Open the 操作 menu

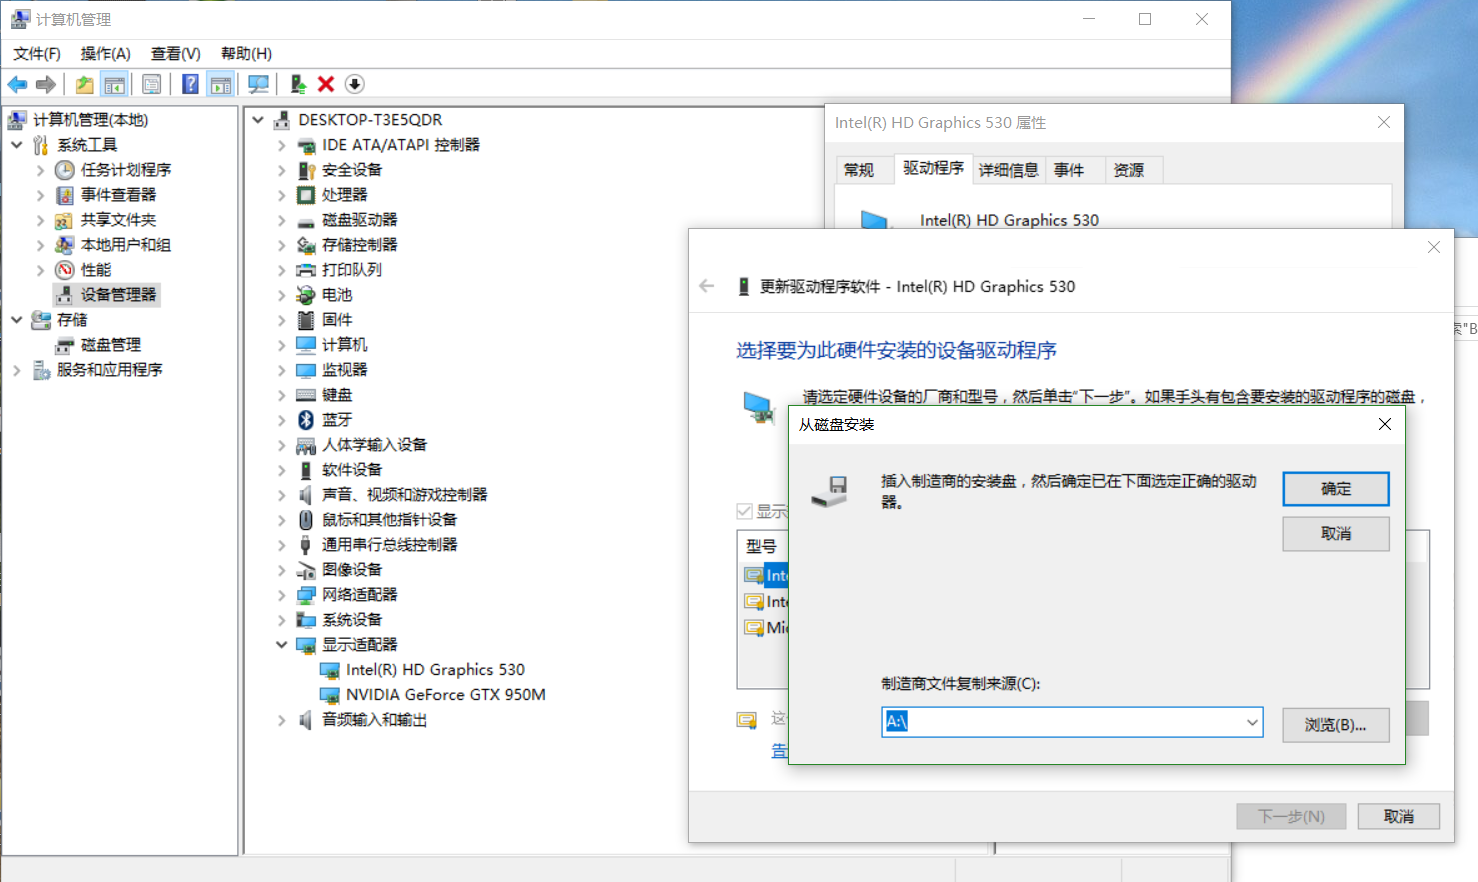(105, 53)
